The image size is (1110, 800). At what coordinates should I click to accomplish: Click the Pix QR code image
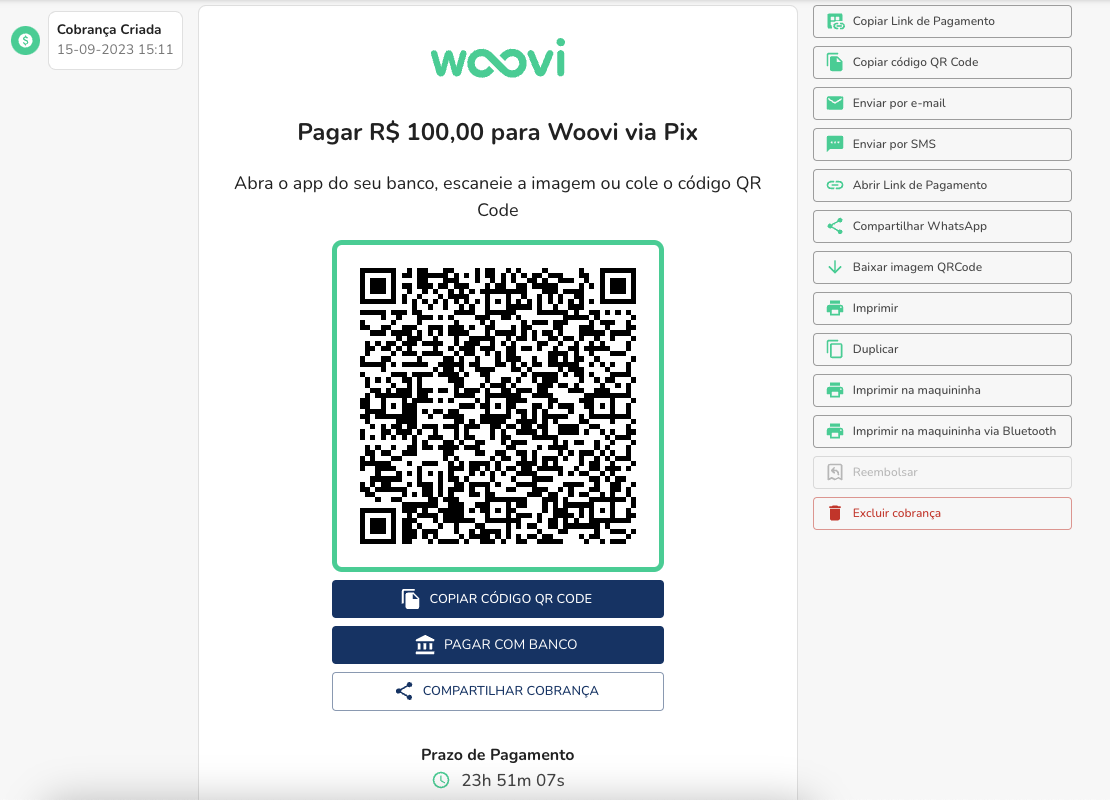pyautogui.click(x=498, y=406)
